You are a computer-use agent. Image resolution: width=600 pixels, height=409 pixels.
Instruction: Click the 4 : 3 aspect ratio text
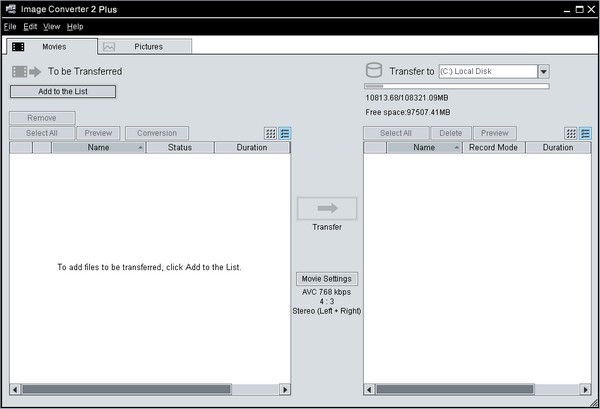point(327,301)
